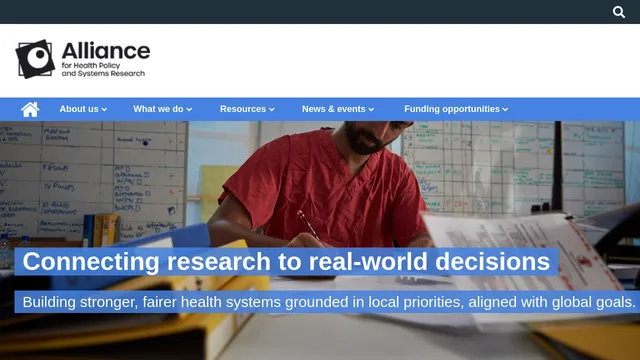
Task: Open the search magnifier icon
Action: click(619, 12)
